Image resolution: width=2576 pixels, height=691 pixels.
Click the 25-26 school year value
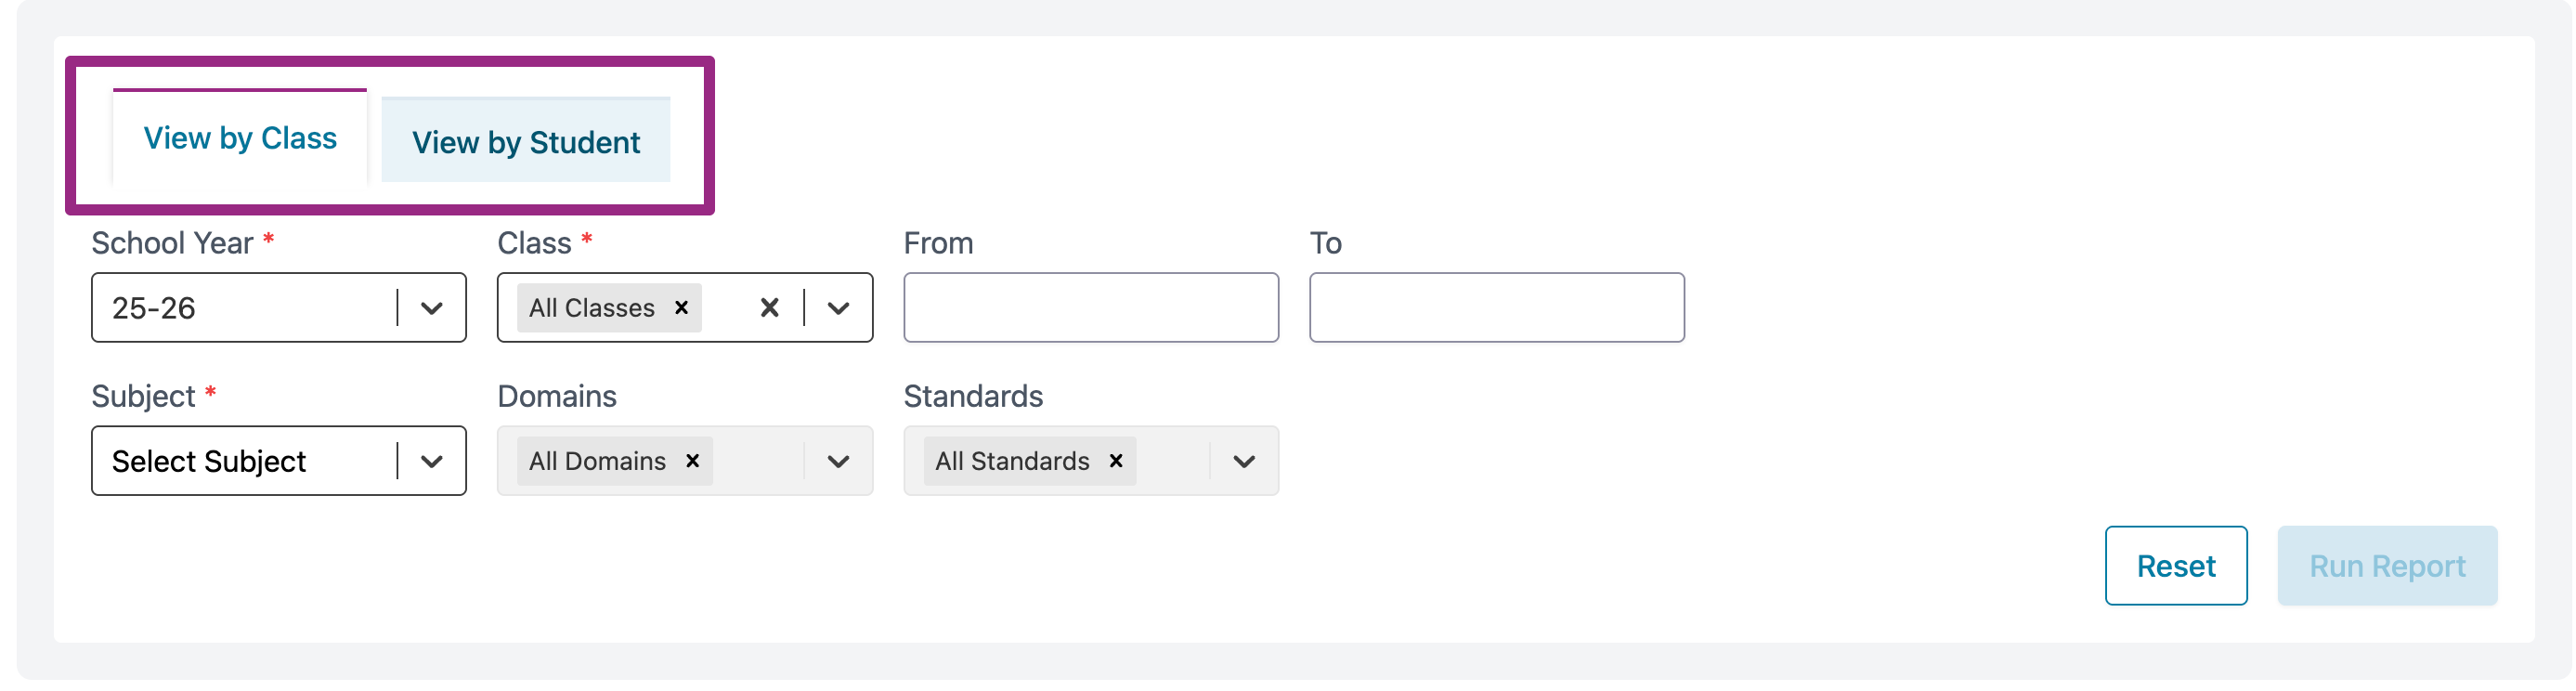pos(154,308)
